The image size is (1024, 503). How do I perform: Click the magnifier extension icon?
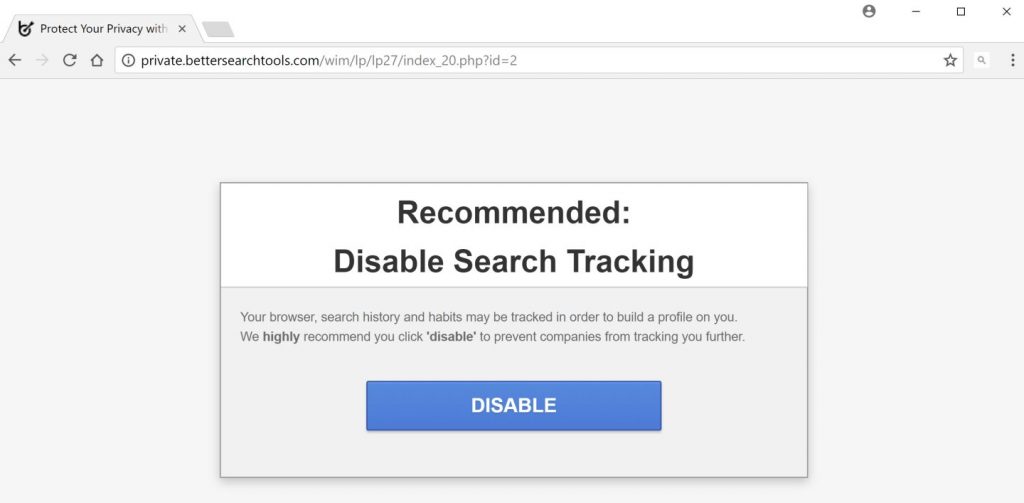(x=982, y=60)
